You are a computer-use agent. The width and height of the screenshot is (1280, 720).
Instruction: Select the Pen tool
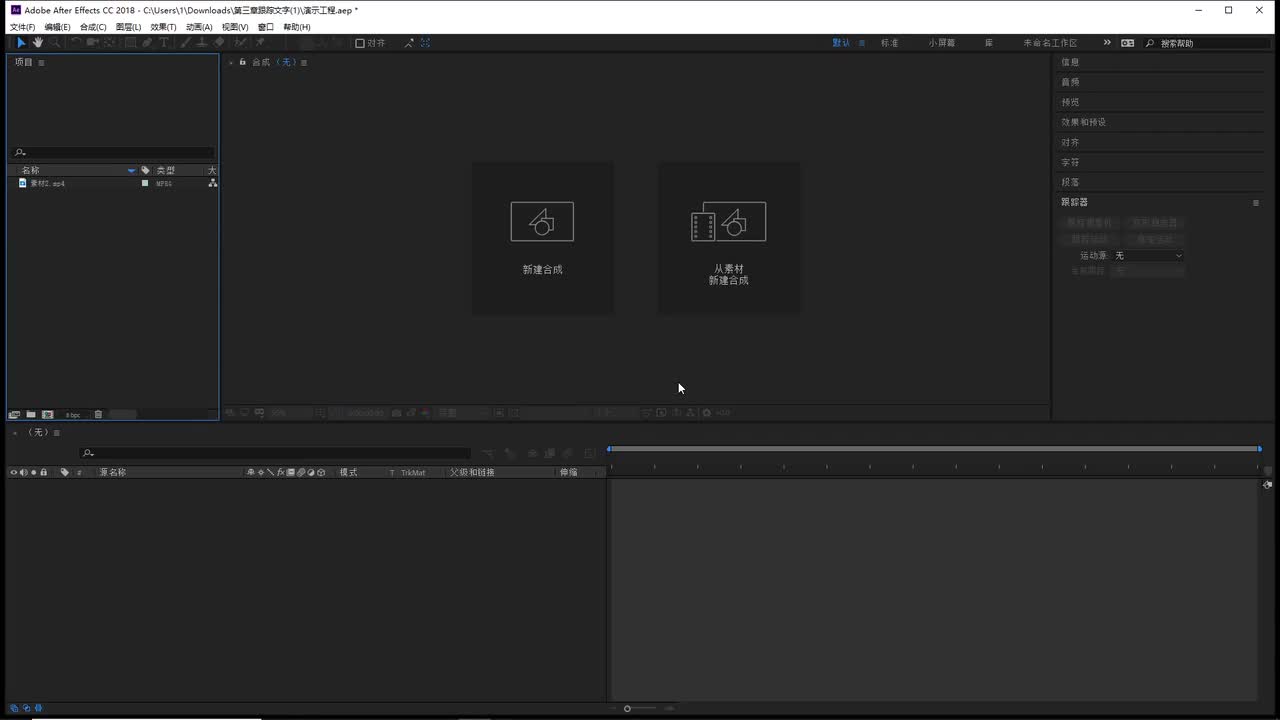coord(147,43)
